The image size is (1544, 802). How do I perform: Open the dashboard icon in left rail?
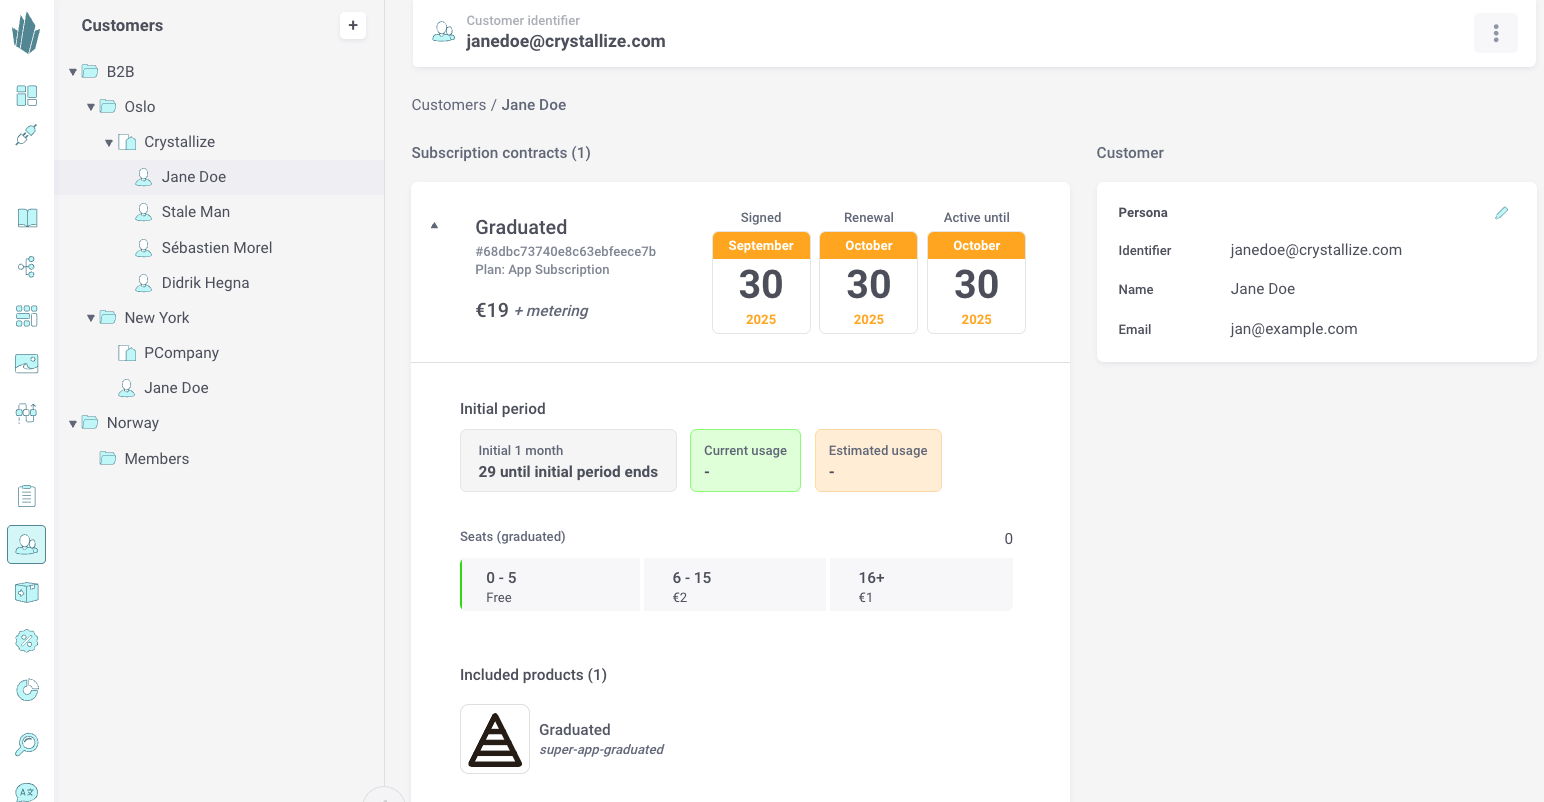click(27, 96)
